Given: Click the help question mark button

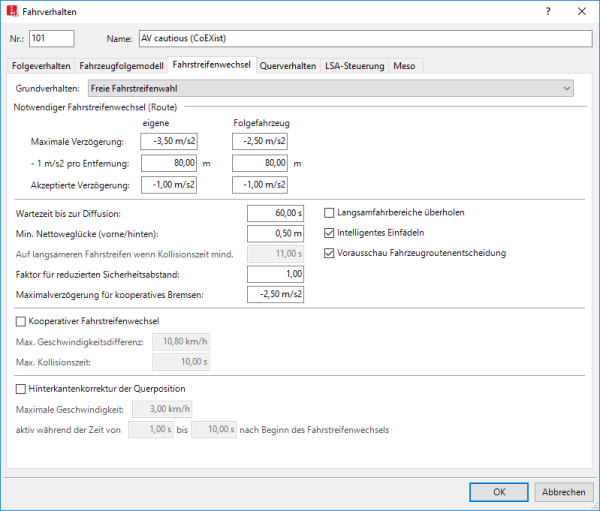Looking at the screenshot, I should (x=546, y=11).
